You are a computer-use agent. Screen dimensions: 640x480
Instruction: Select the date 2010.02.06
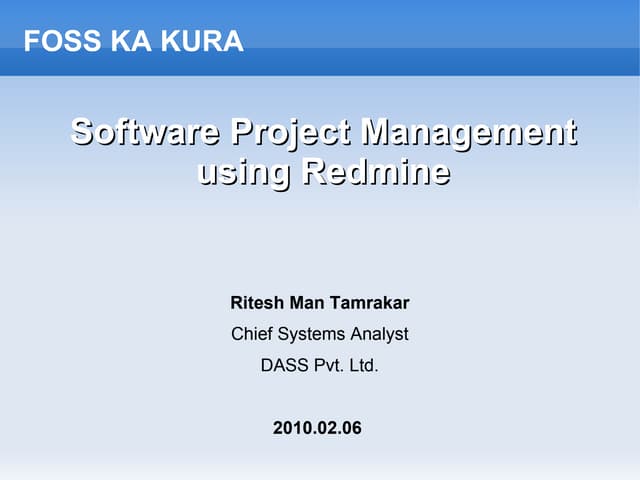click(317, 429)
